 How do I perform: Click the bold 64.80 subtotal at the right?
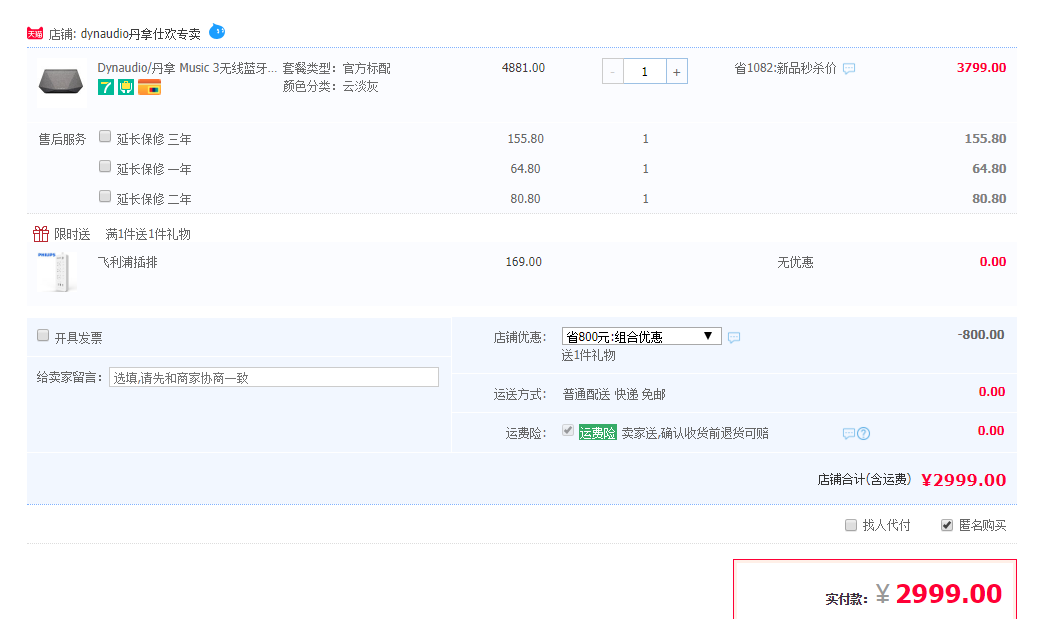coord(989,169)
